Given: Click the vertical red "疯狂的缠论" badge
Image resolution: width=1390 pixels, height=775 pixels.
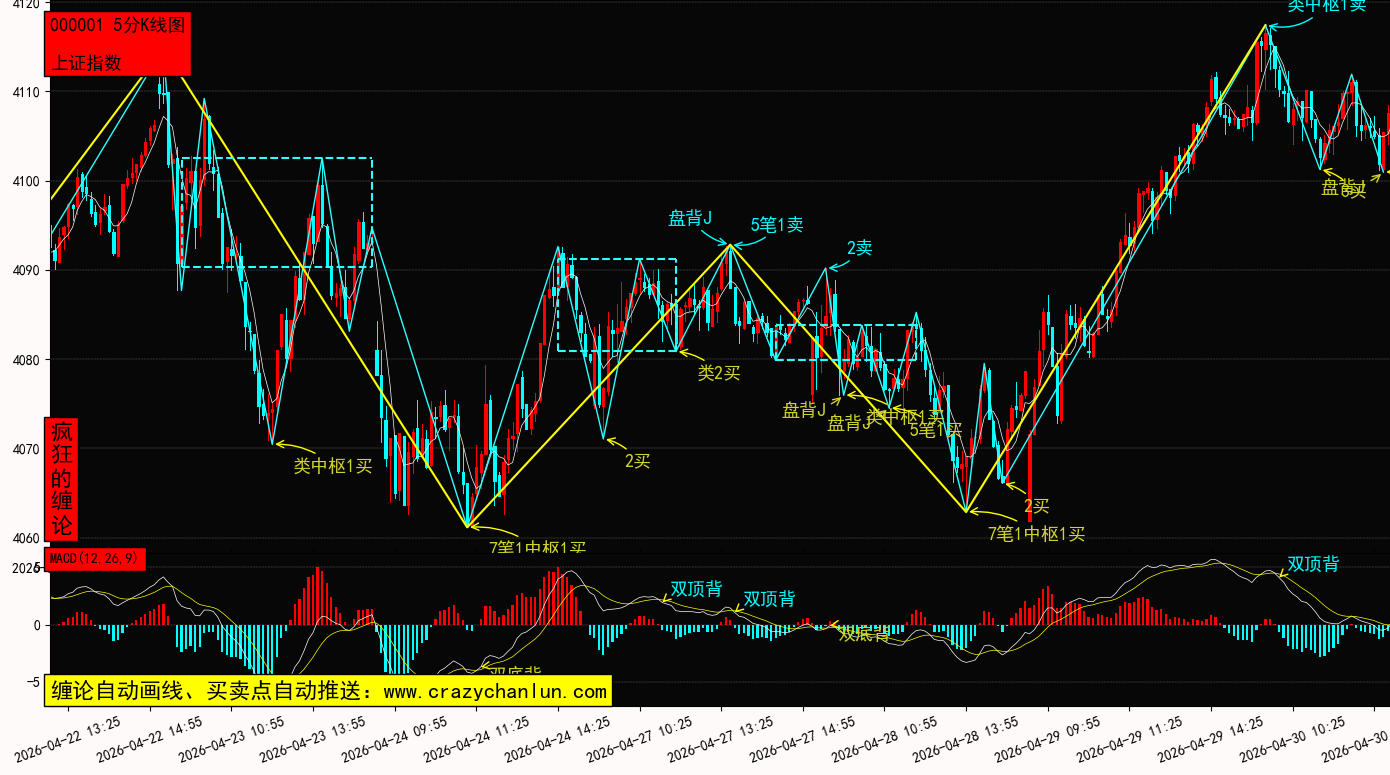Looking at the screenshot, I should [62, 478].
